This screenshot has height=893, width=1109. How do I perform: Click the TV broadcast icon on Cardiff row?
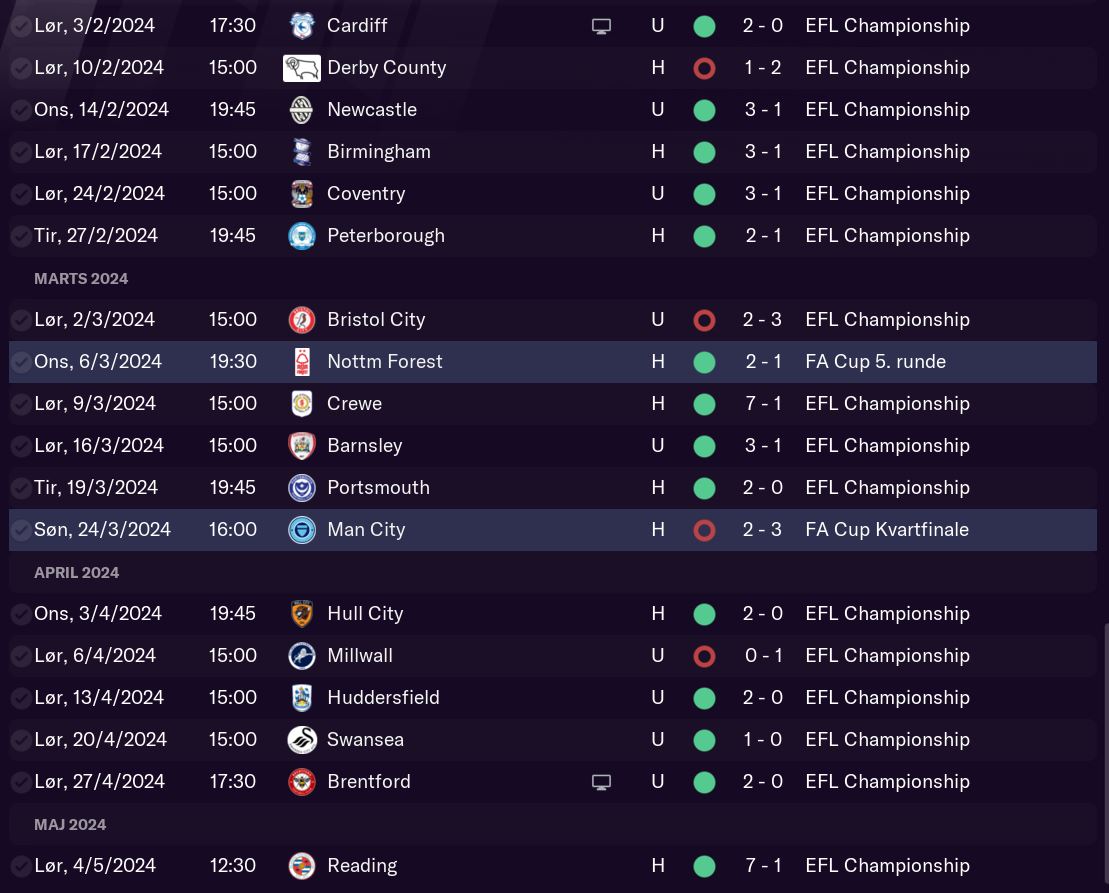pyautogui.click(x=601, y=27)
